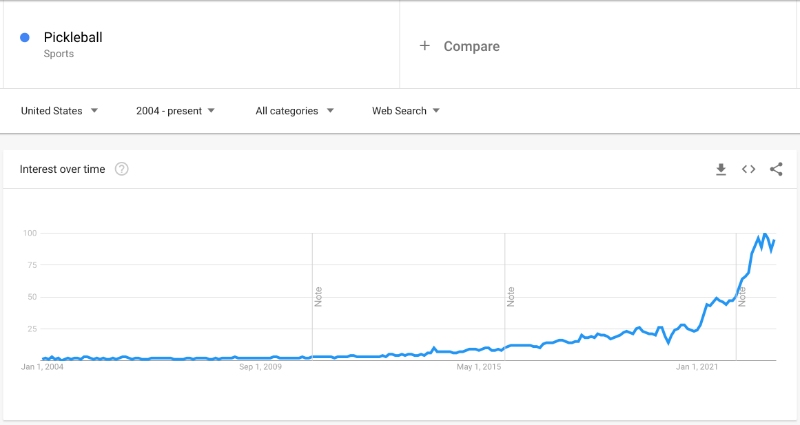Click the Pickleball search term
Image resolution: width=800 pixels, height=425 pixels.
click(73, 38)
